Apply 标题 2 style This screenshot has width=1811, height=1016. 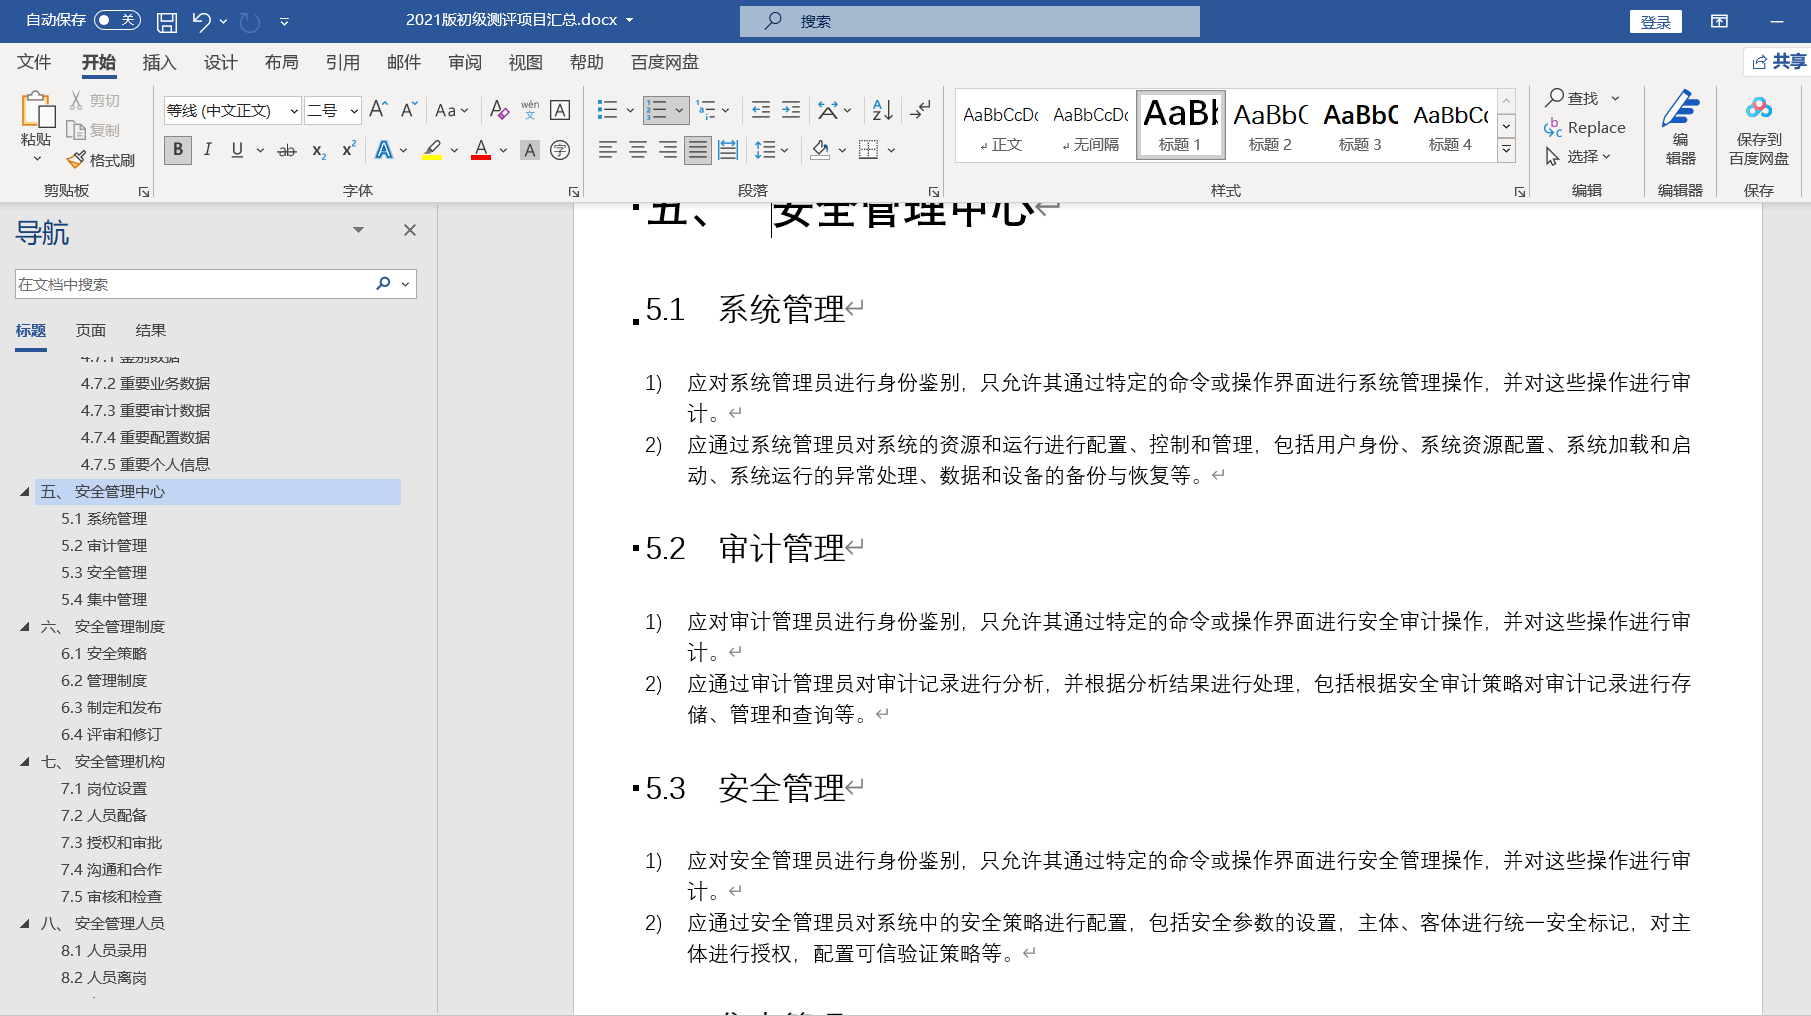1270,124
